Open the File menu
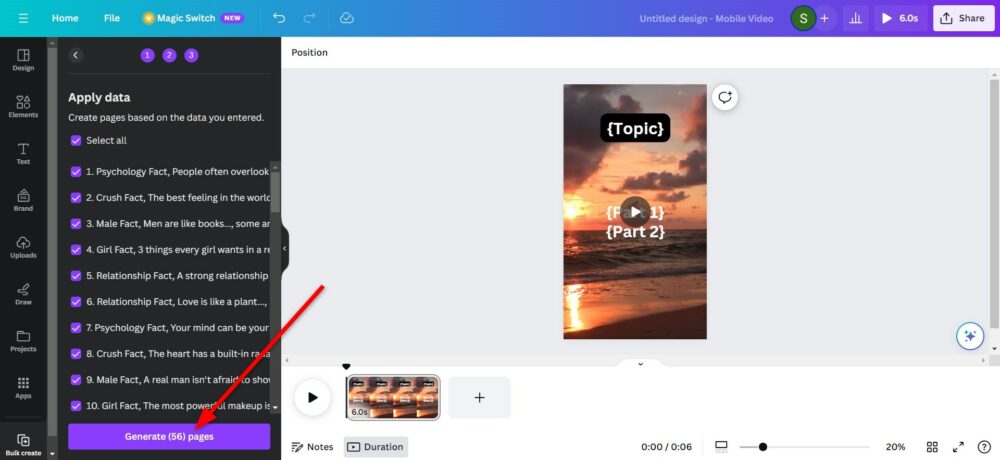This screenshot has height=460, width=1000. (112, 18)
